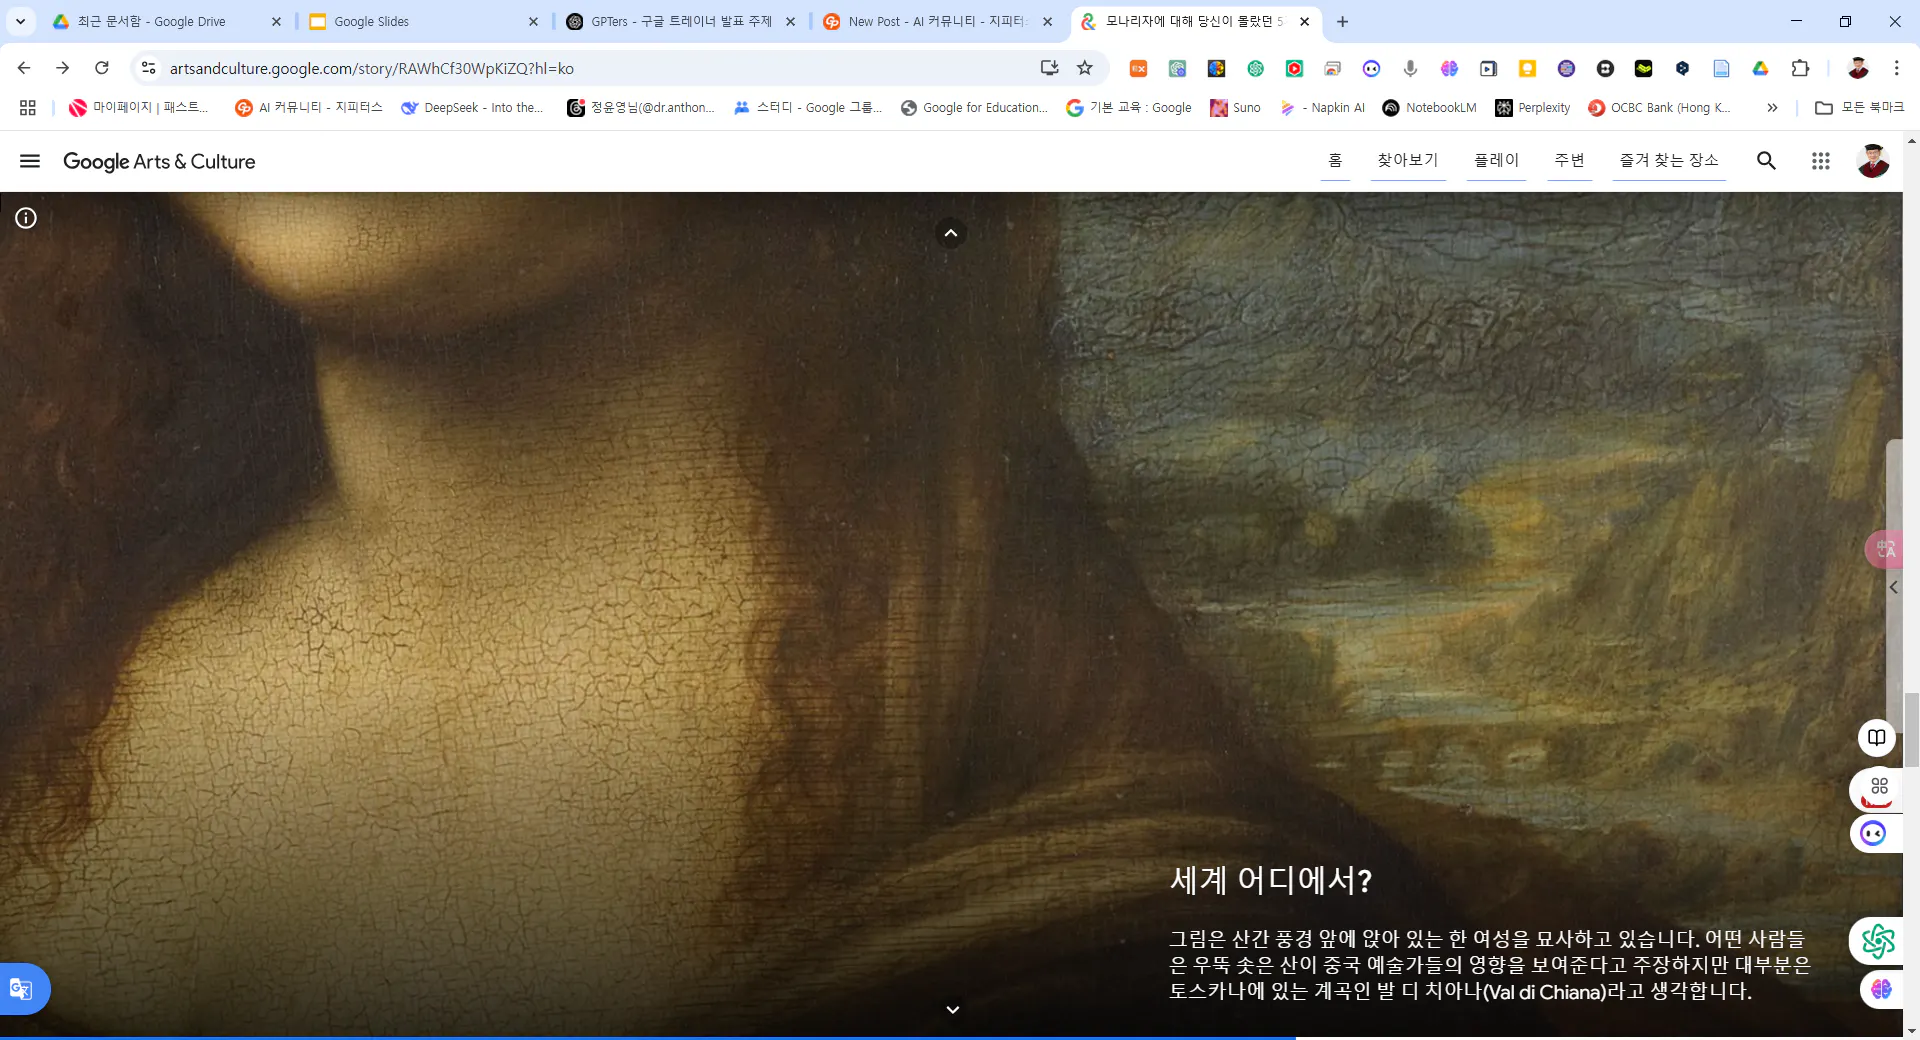Screen dimensions: 1920x1040
Task: Open the reader book floating button
Action: coord(1877,738)
